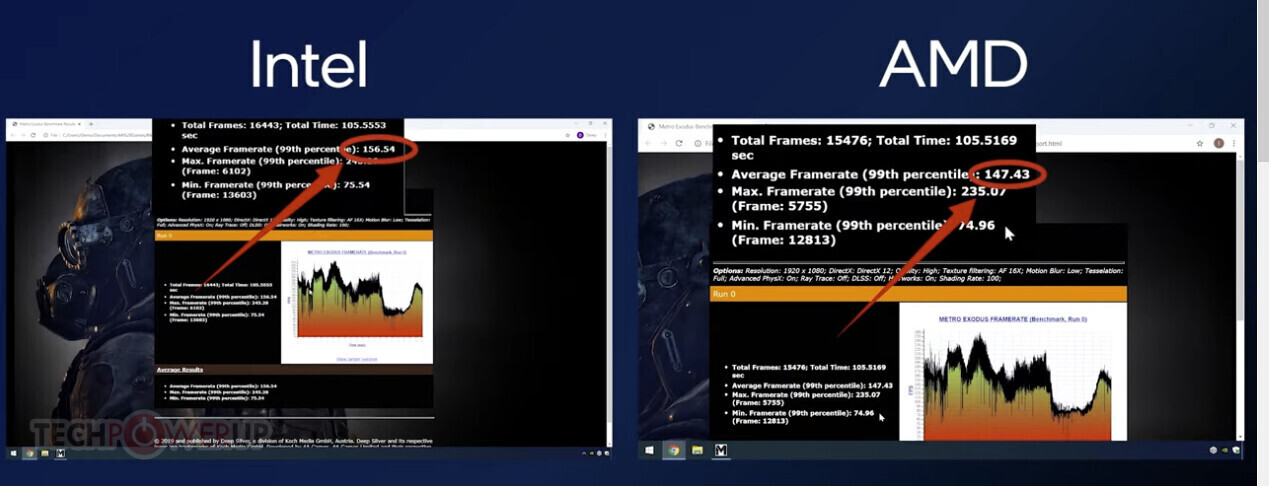Click the reload icon in Intel browser window
Viewport: 1269px width, 486px height.
pyautogui.click(x=33, y=134)
